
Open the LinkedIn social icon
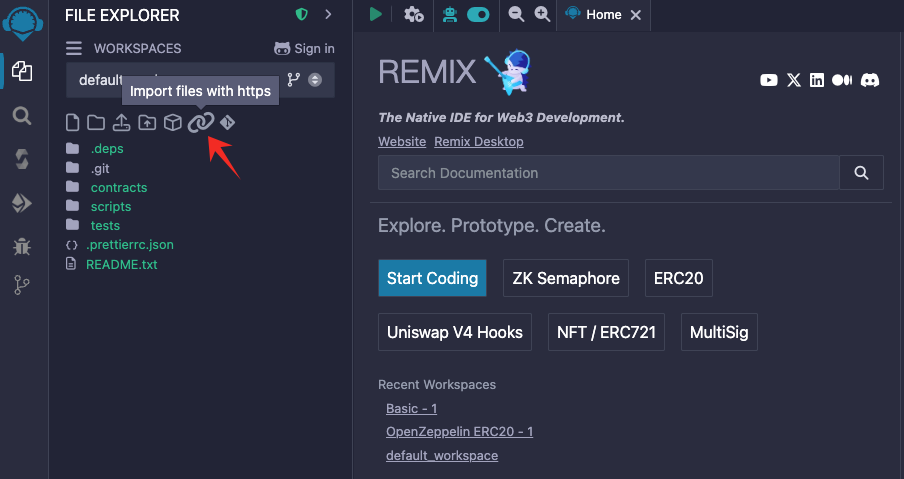(x=817, y=80)
